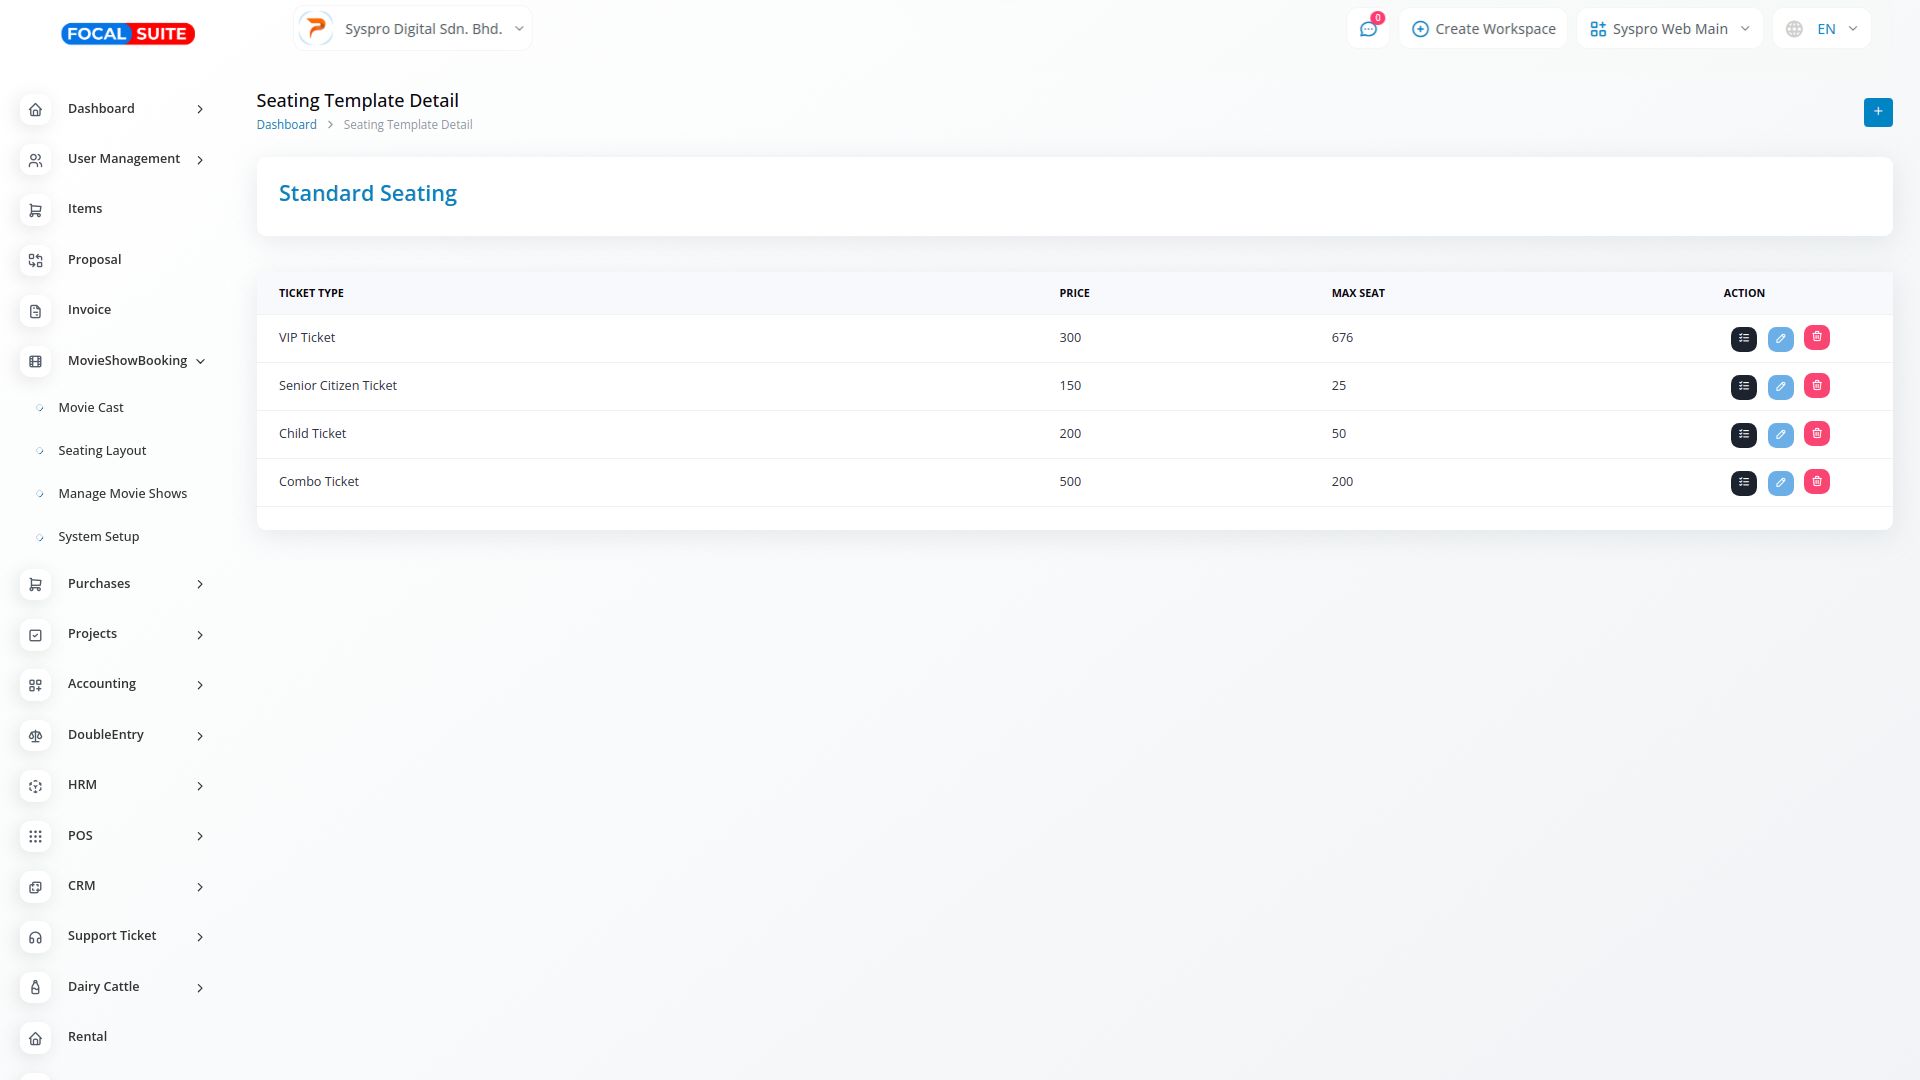Viewport: 1920px width, 1080px height.
Task: Open the EN language dropdown
Action: coord(1821,29)
